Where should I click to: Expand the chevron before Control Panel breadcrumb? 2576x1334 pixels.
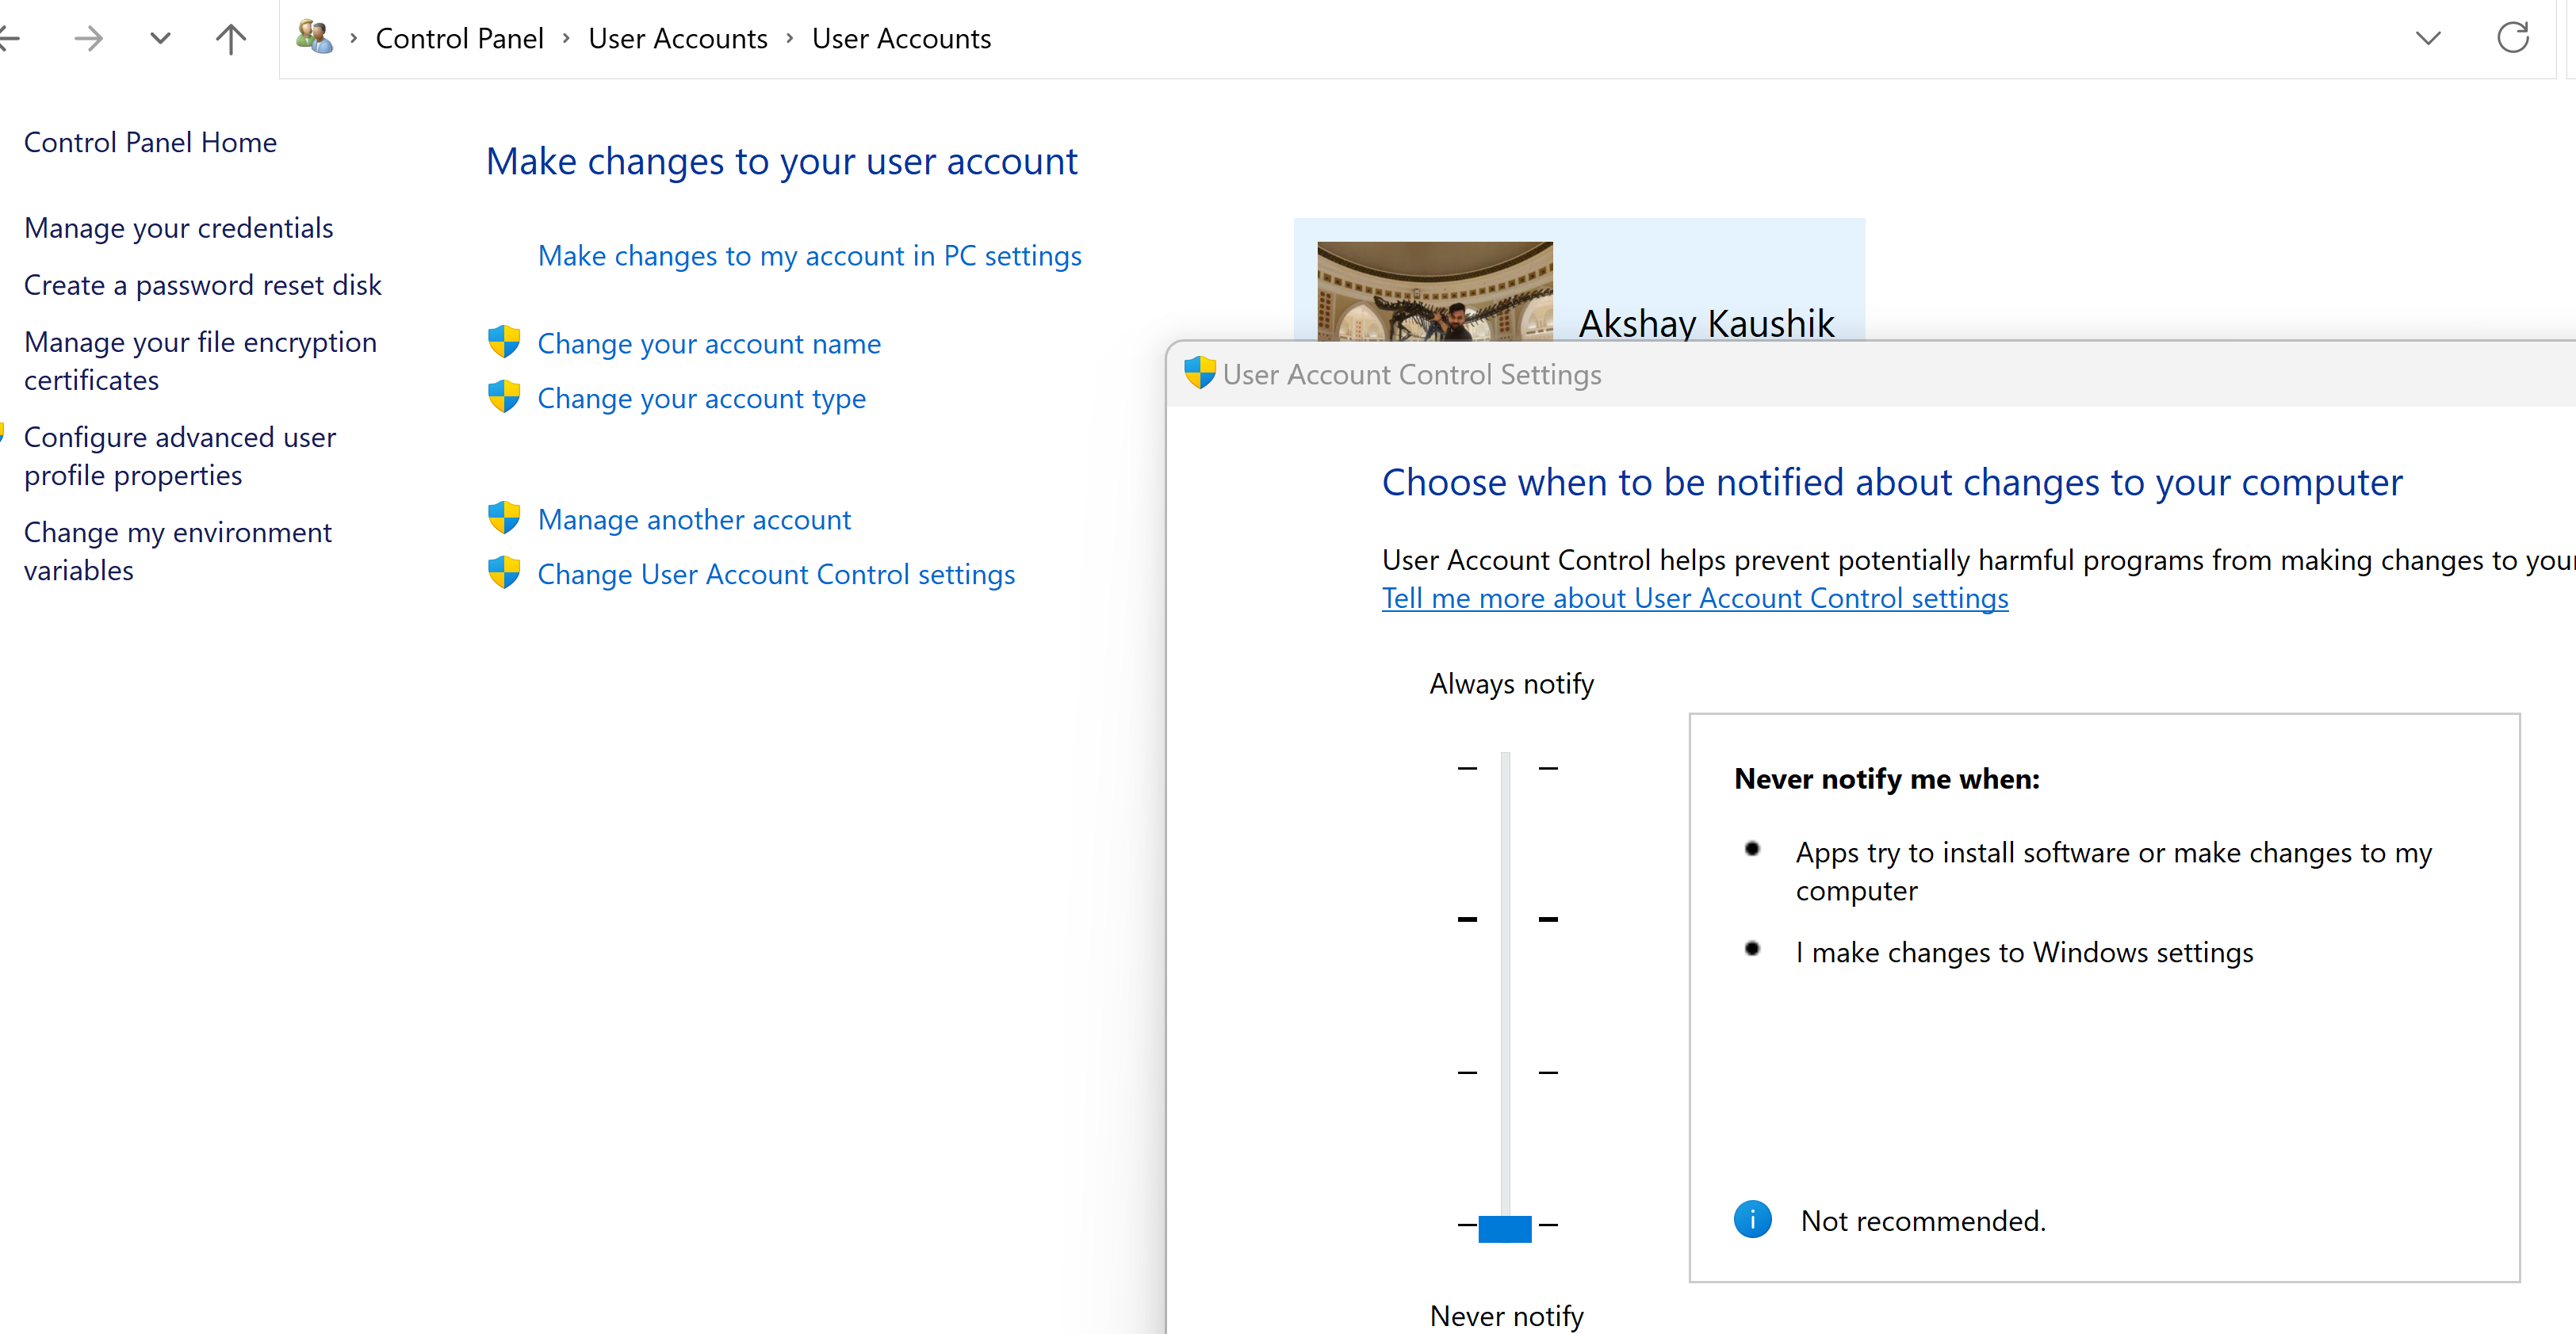(354, 38)
